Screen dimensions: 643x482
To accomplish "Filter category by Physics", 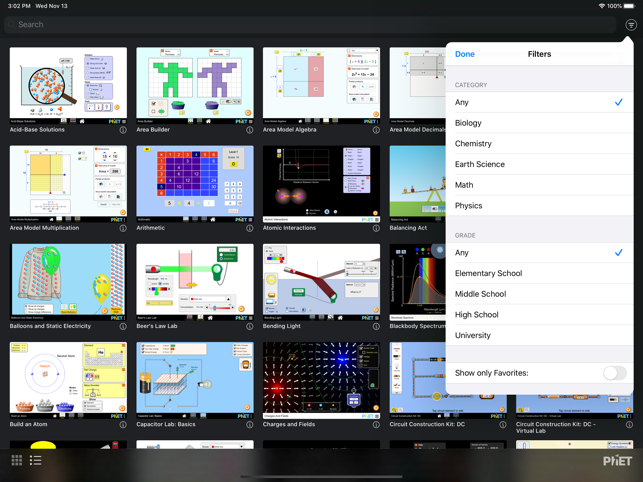I will pyautogui.click(x=539, y=206).
